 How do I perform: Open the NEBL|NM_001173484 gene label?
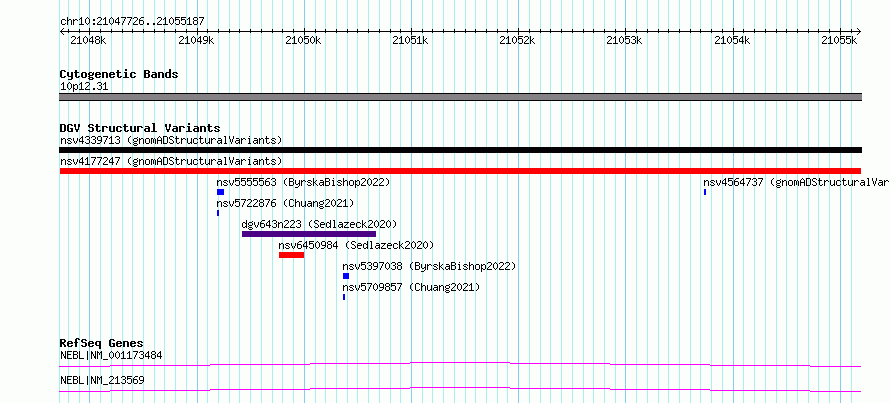pos(111,356)
